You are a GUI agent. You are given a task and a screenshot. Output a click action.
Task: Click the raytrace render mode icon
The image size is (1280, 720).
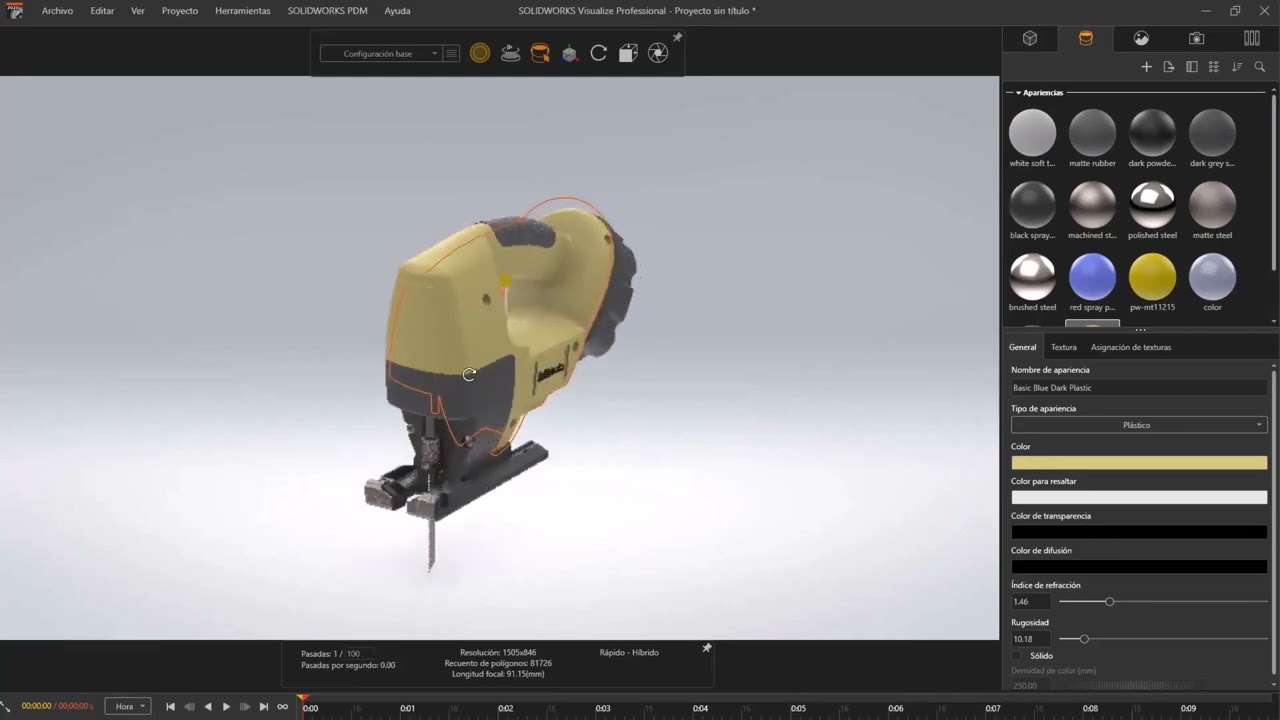point(480,54)
